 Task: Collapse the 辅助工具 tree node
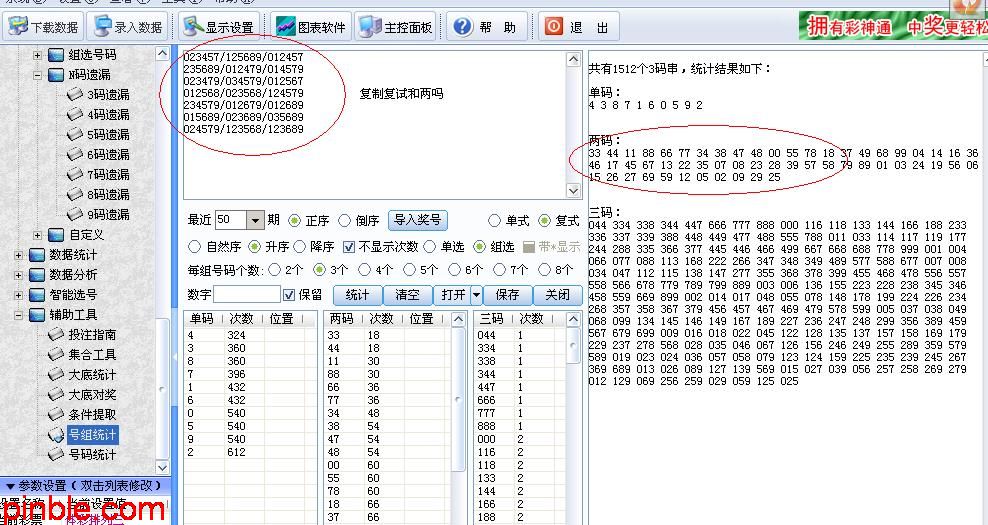18,314
